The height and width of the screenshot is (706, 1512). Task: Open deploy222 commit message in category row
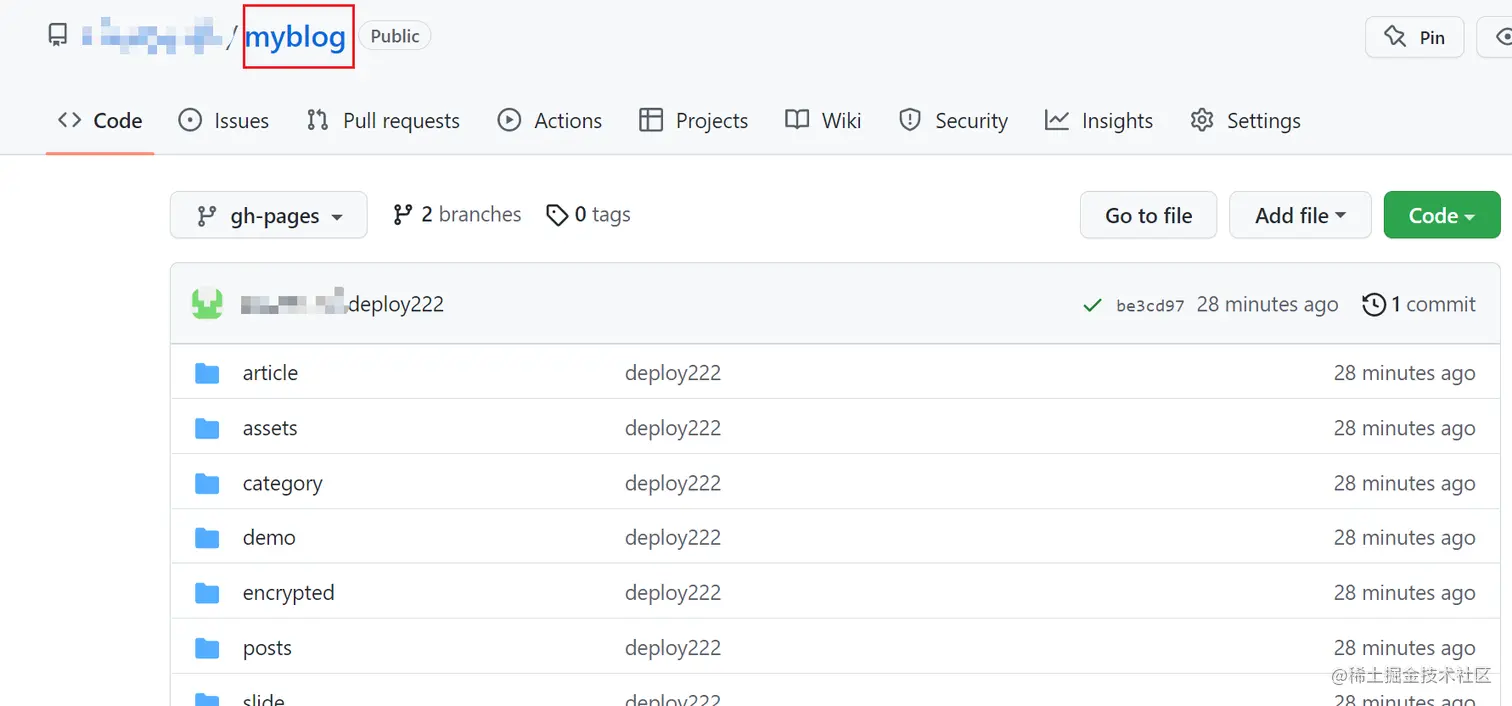673,484
